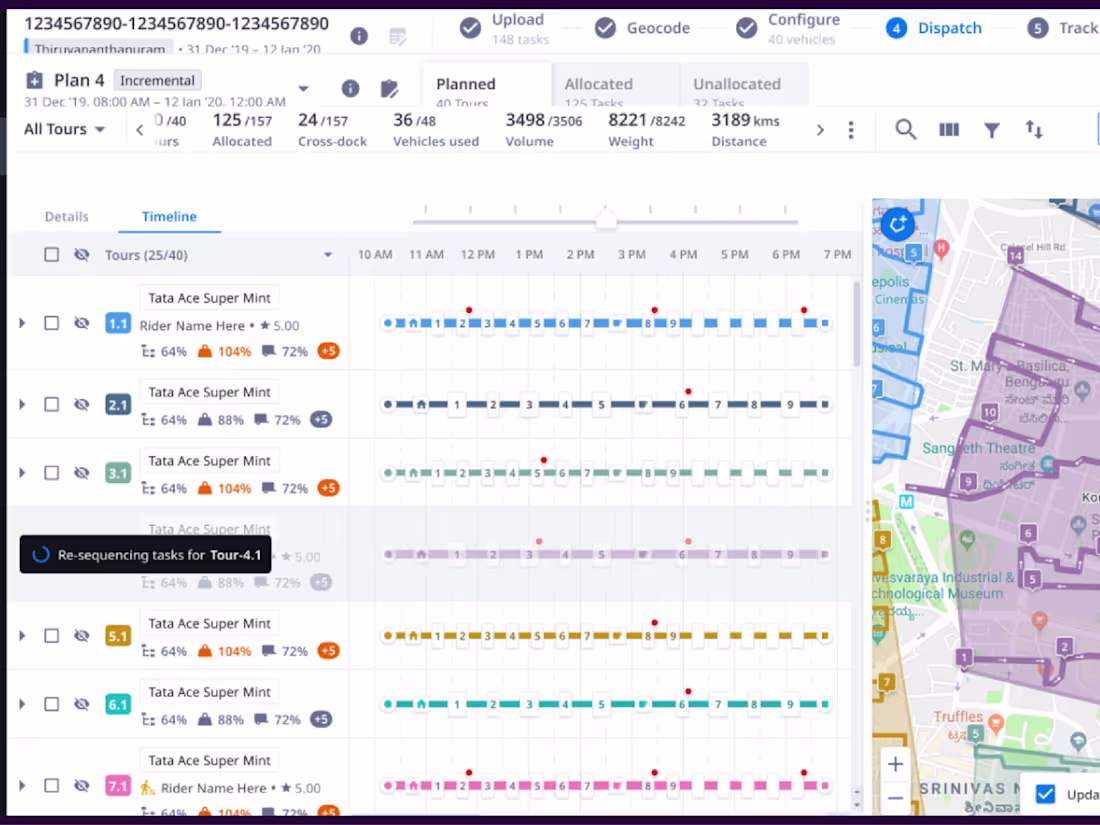Select the Details tab
Image resolution: width=1100 pixels, height=825 pixels.
point(66,216)
